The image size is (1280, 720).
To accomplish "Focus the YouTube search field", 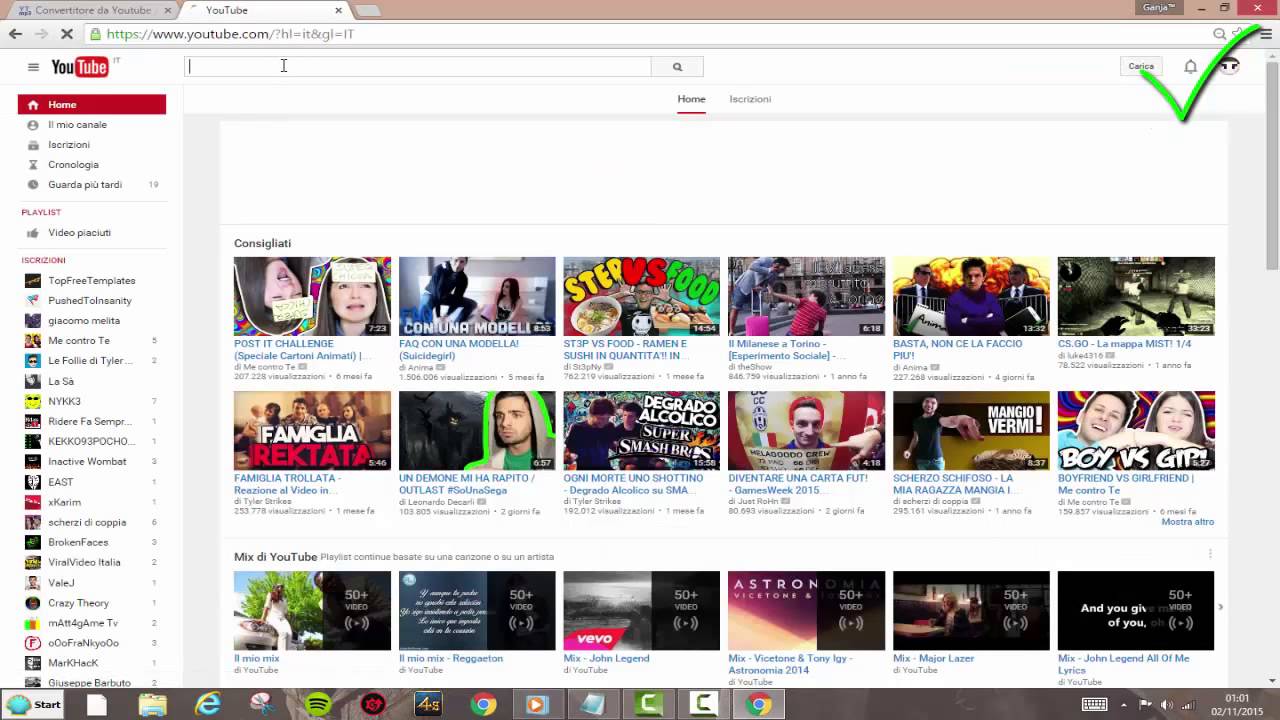I will [418, 67].
